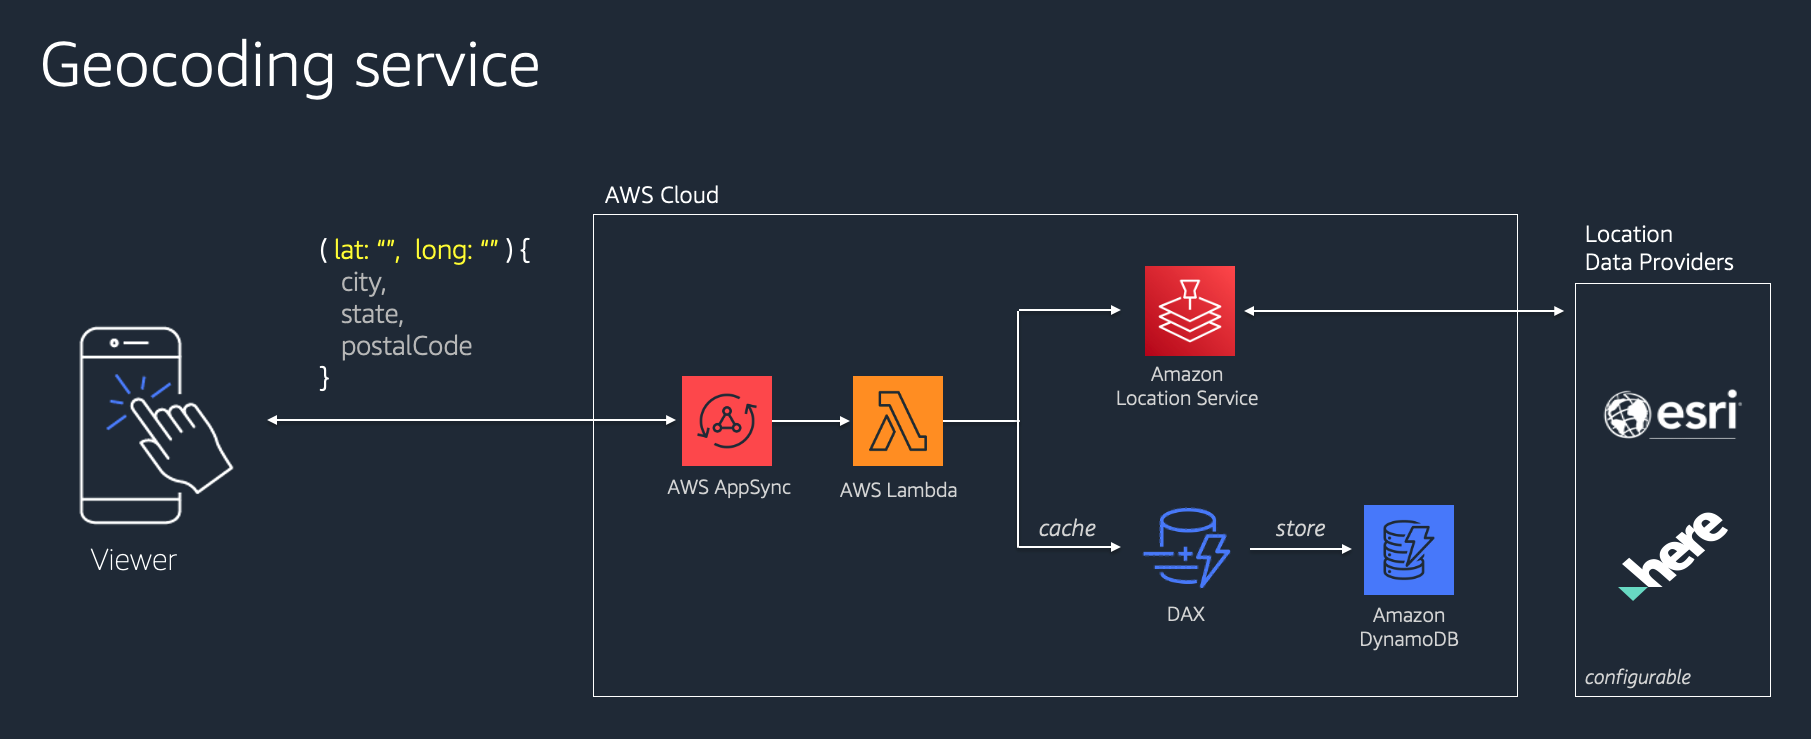The width and height of the screenshot is (1811, 739).
Task: Select the 'Geocoding service' title
Action: click(290, 66)
